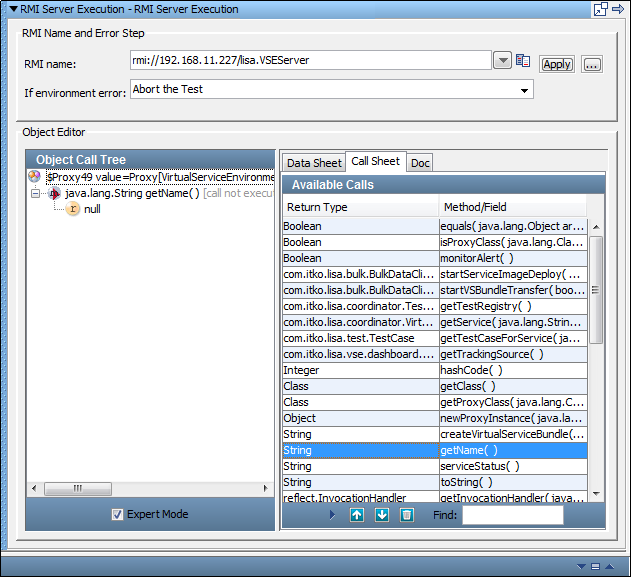
Task: Collapse the getName() call tree node
Action: (35, 194)
